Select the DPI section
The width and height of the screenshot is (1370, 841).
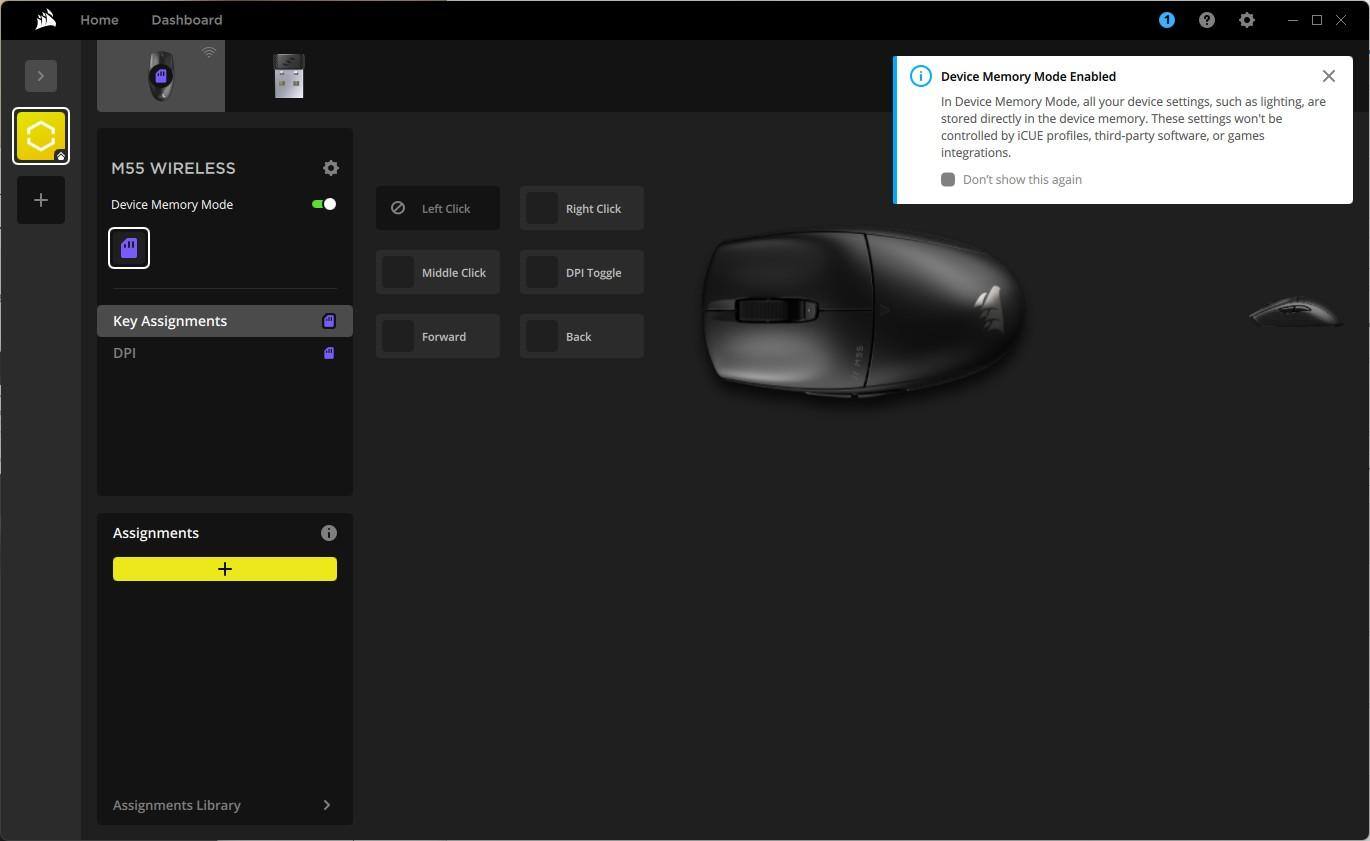pos(124,353)
